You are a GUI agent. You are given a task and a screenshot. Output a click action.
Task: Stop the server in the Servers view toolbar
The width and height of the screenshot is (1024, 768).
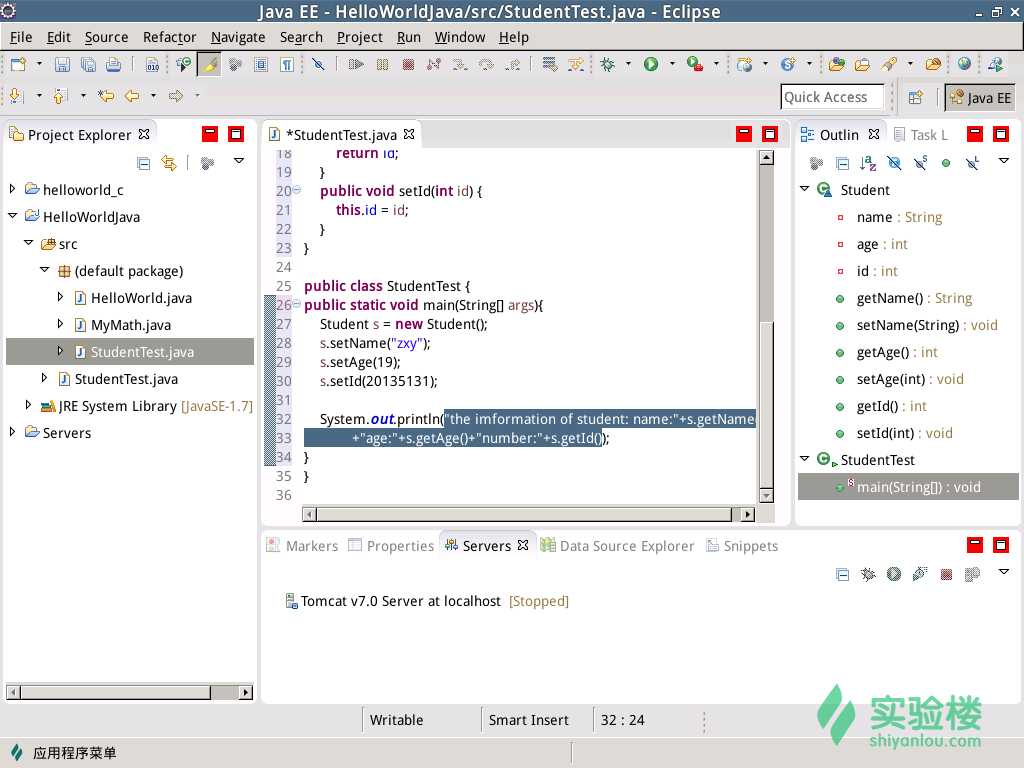point(946,575)
